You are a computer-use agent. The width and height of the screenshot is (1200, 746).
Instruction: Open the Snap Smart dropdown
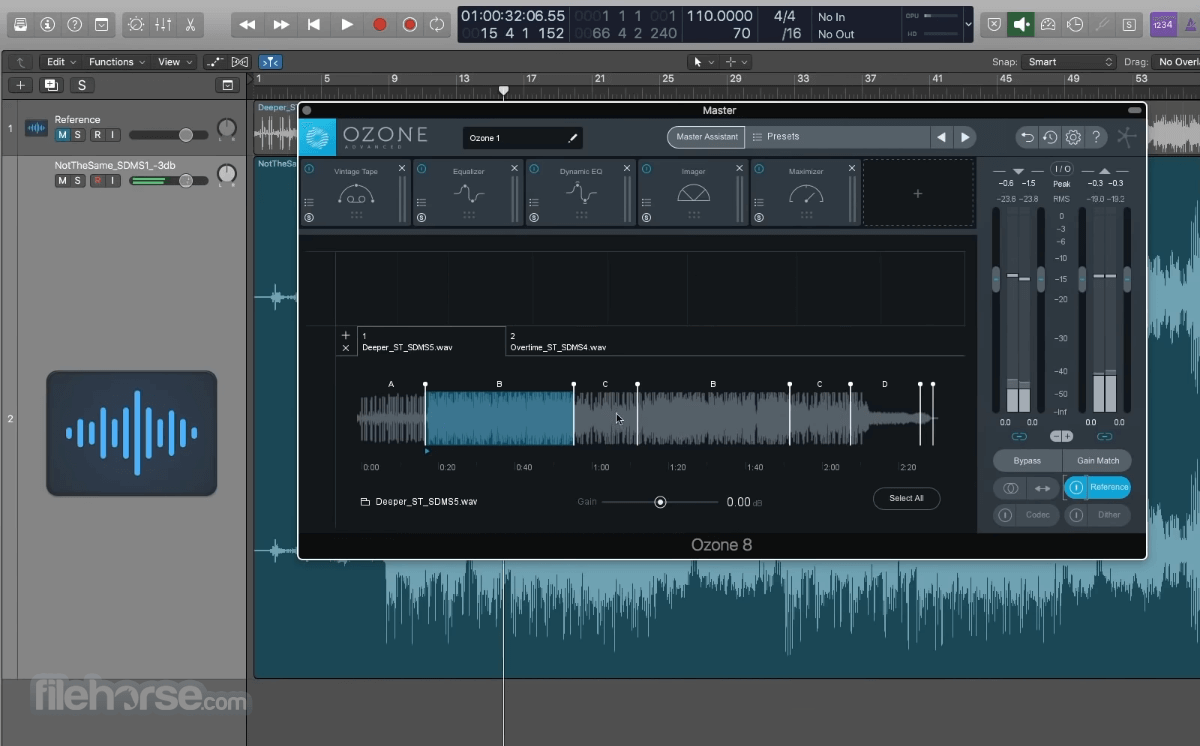pos(1068,62)
